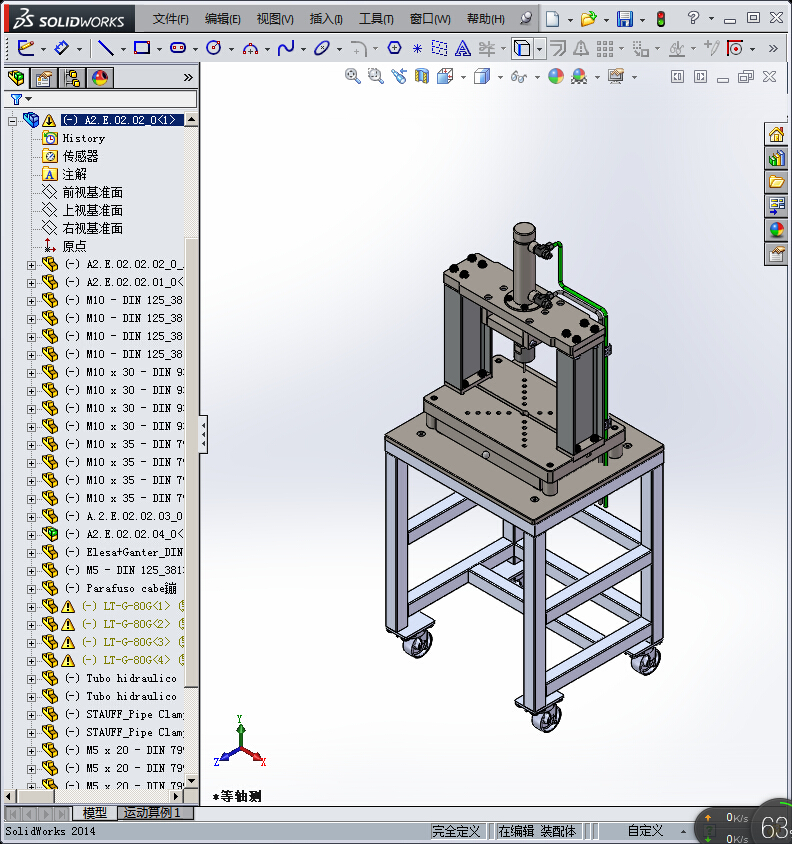Viewport: 792px width, 844px height.
Task: Open the 插入(I) menu
Action: point(326,19)
